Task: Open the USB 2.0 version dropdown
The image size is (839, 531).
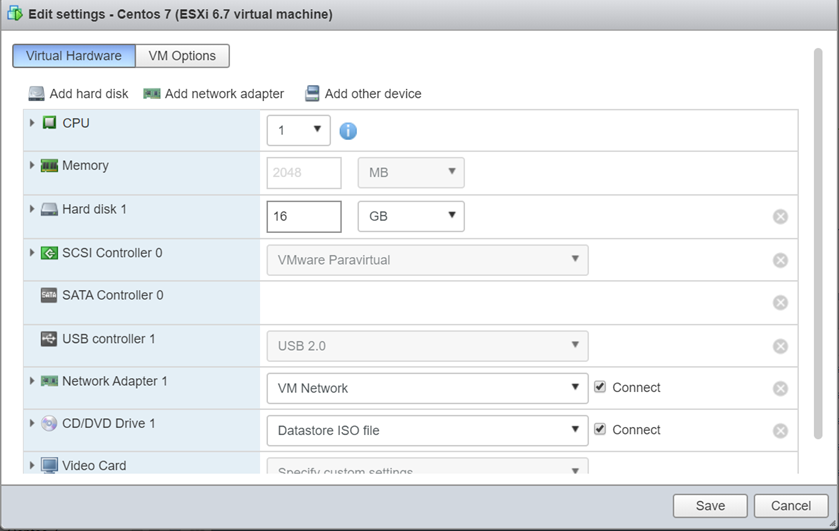Action: 428,346
